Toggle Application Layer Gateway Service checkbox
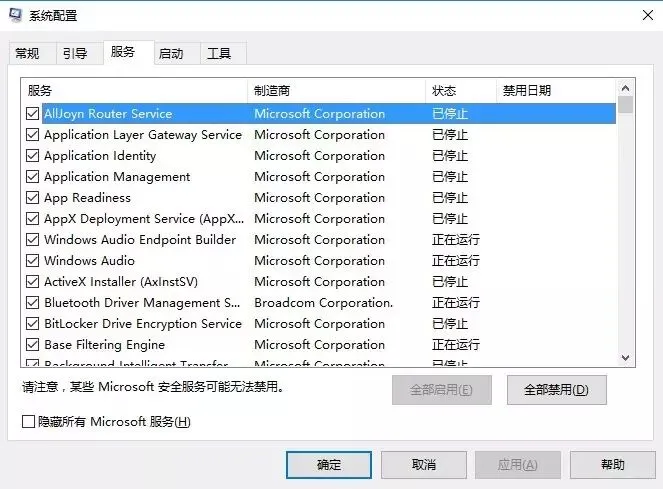The width and height of the screenshot is (663, 489). pyautogui.click(x=33, y=135)
